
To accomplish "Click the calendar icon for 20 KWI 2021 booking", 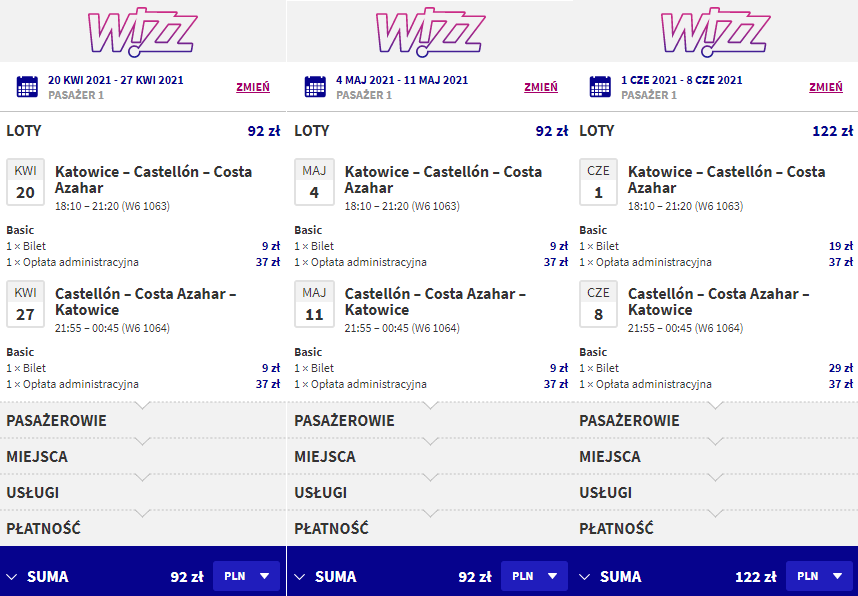I will pyautogui.click(x=27, y=87).
